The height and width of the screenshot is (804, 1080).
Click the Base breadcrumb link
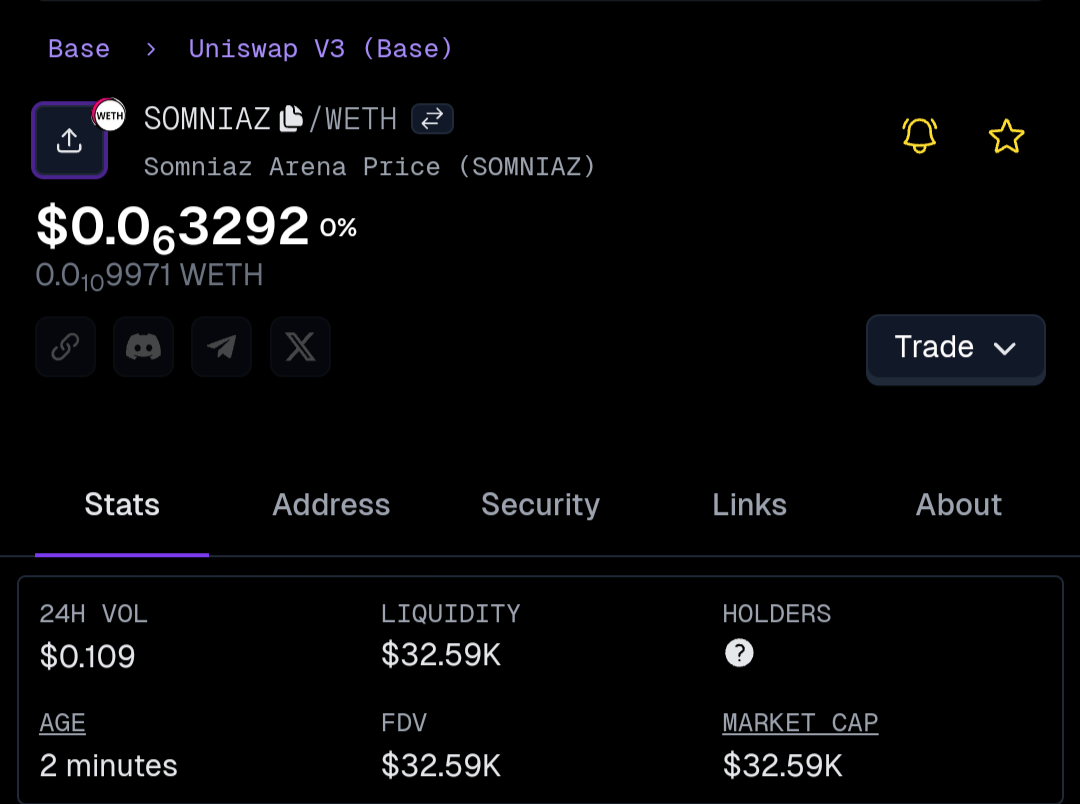tap(79, 48)
